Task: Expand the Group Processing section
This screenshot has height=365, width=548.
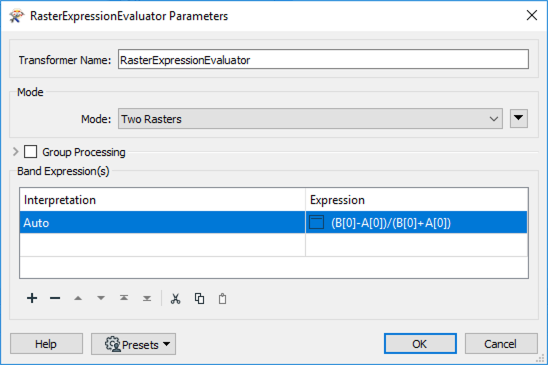Action: (15, 152)
